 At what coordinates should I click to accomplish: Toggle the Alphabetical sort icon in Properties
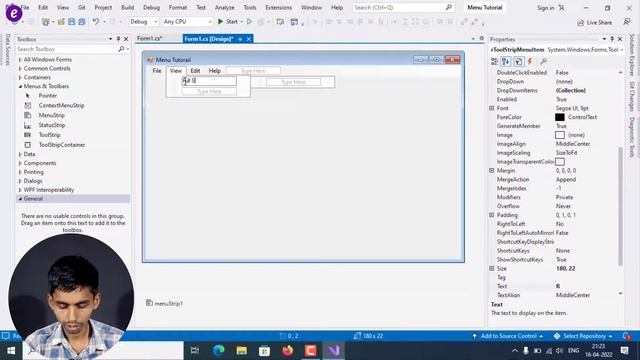506,61
